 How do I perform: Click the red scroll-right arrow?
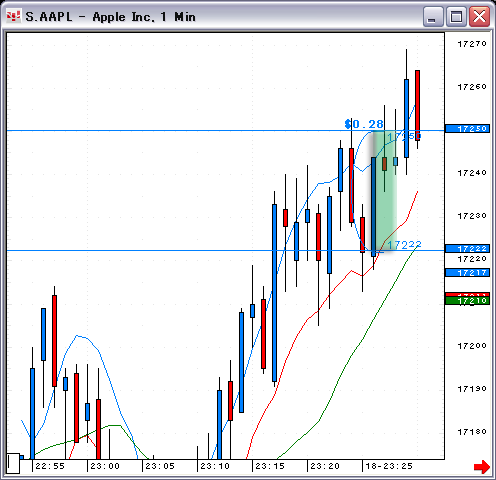(482, 466)
